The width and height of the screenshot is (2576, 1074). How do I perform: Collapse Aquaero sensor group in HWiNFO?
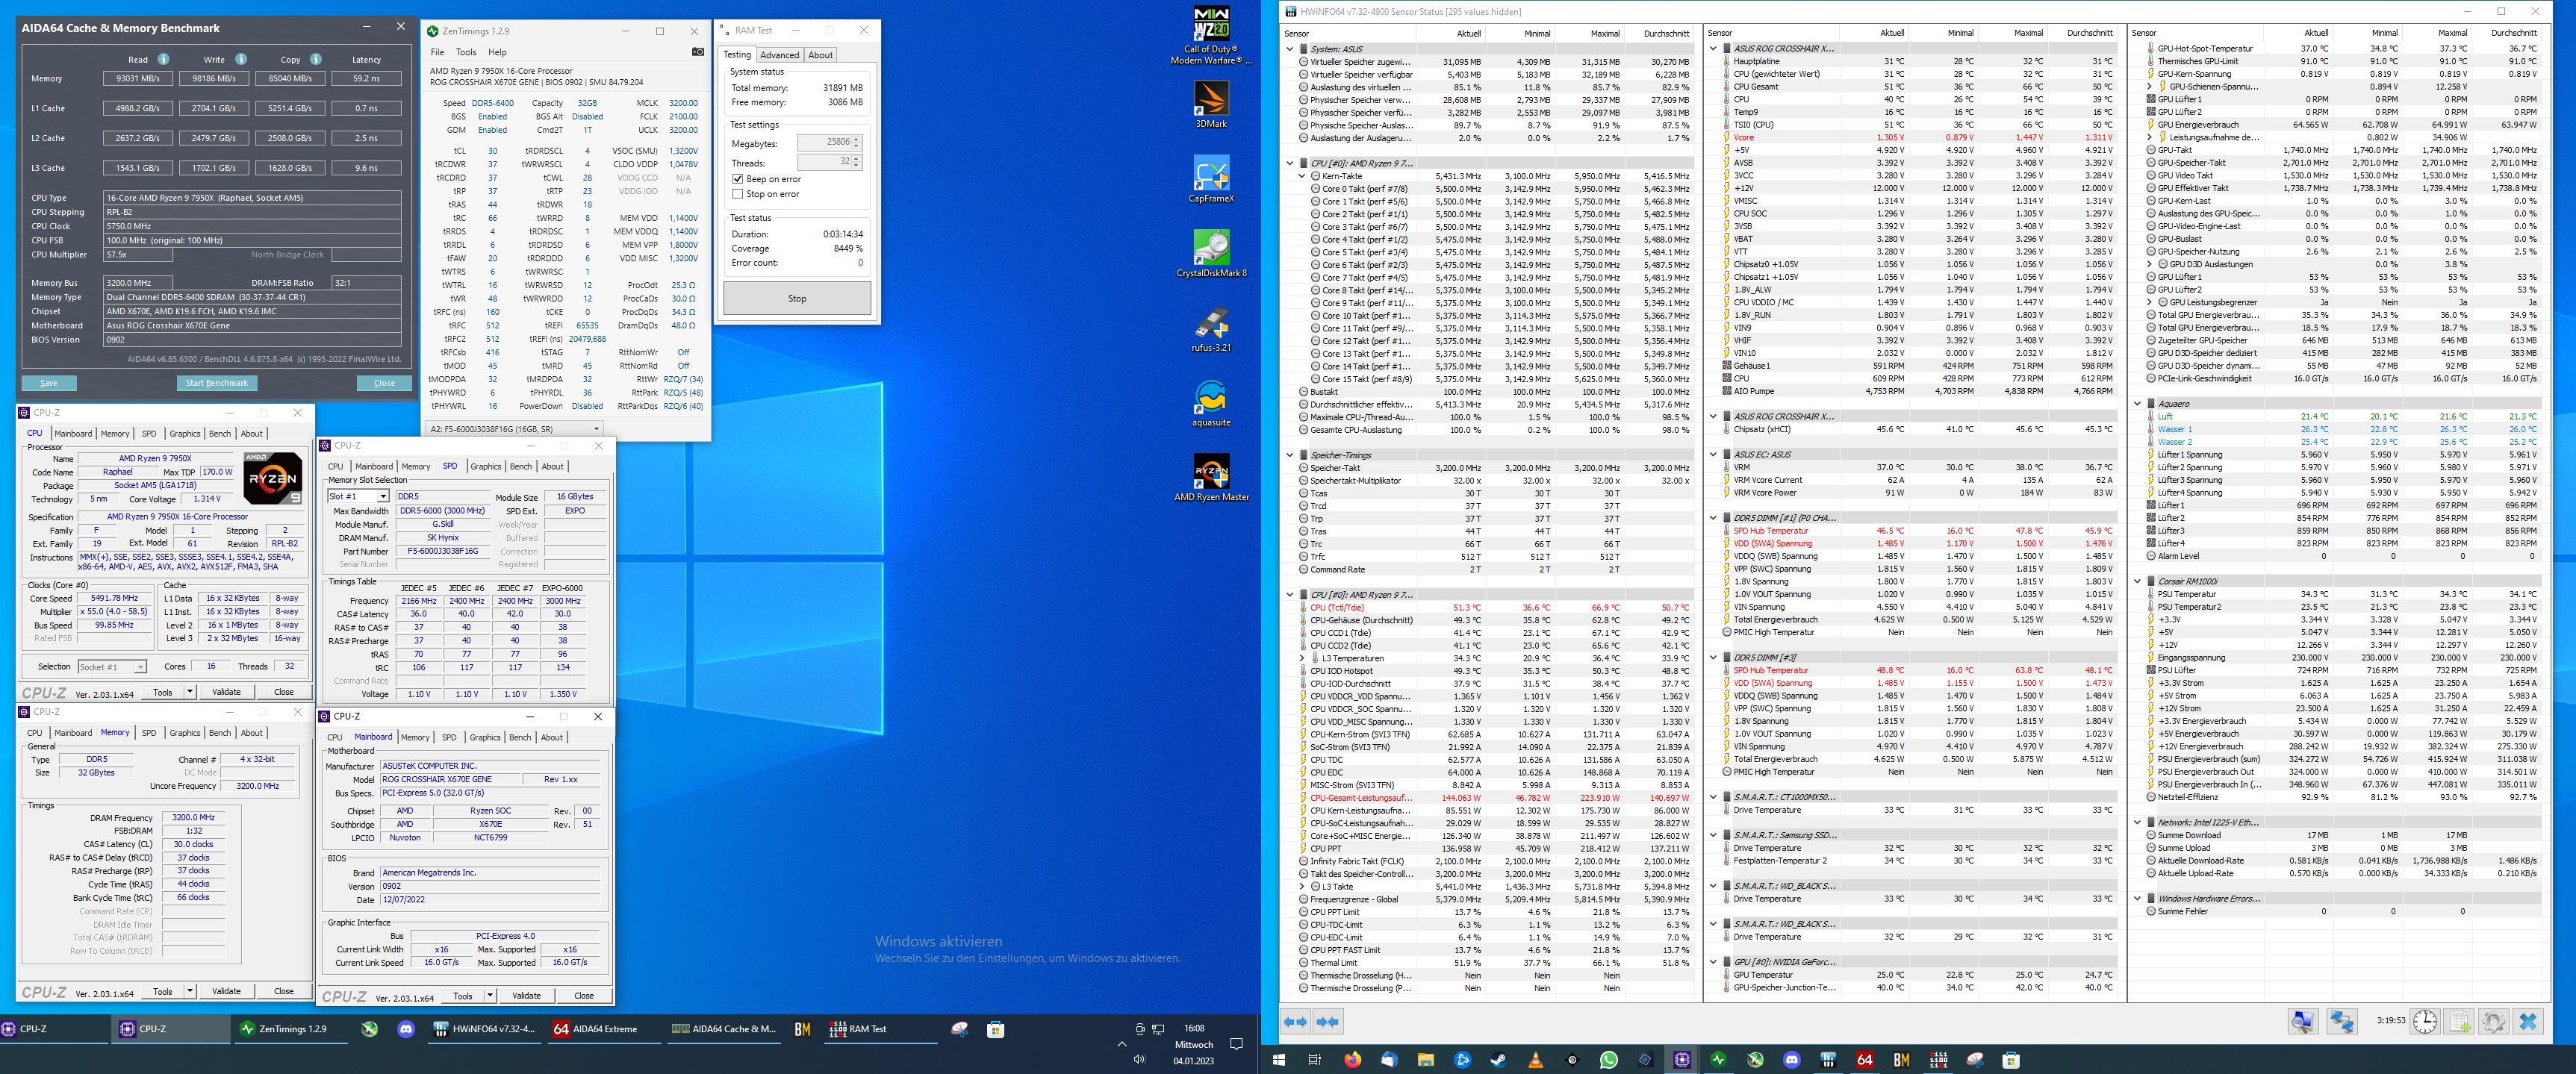pyautogui.click(x=2138, y=404)
